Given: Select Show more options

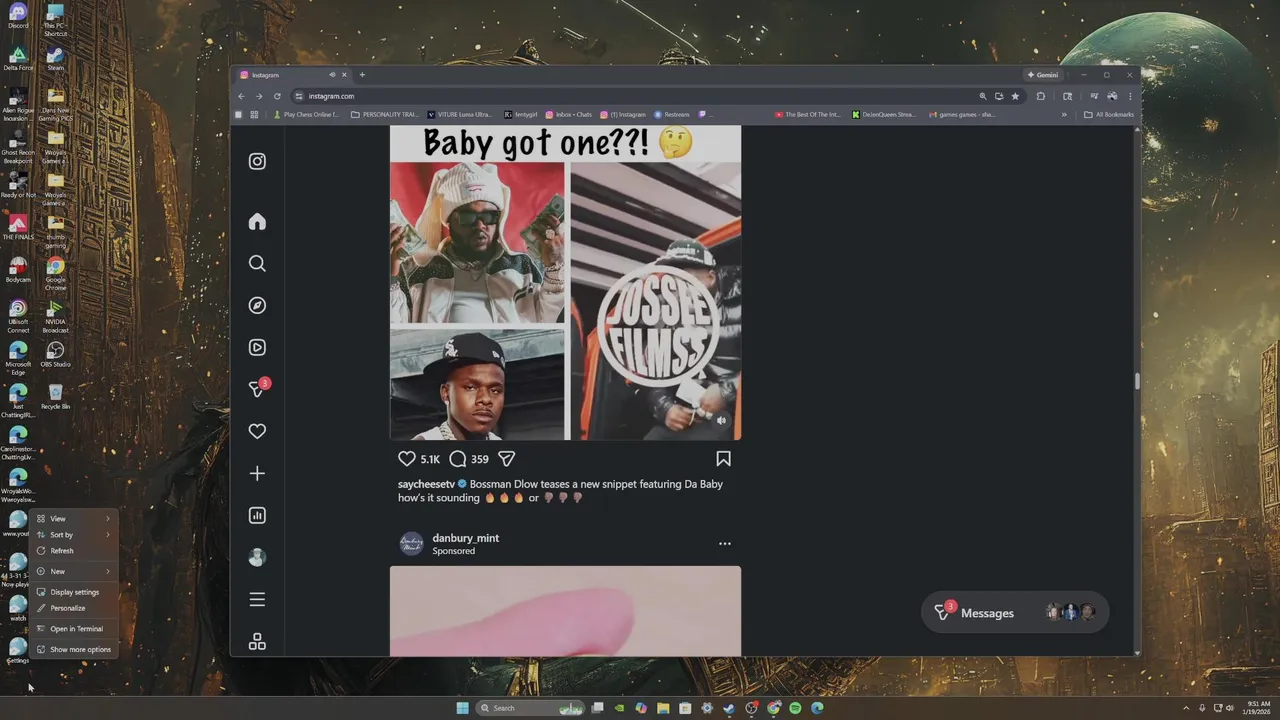Looking at the screenshot, I should click(x=73, y=650).
